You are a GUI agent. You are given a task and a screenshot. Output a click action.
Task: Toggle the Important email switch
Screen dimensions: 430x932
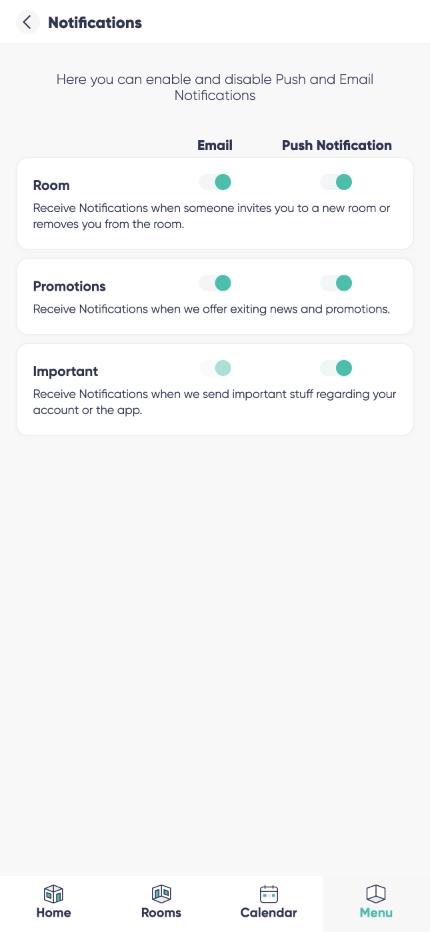click(215, 368)
